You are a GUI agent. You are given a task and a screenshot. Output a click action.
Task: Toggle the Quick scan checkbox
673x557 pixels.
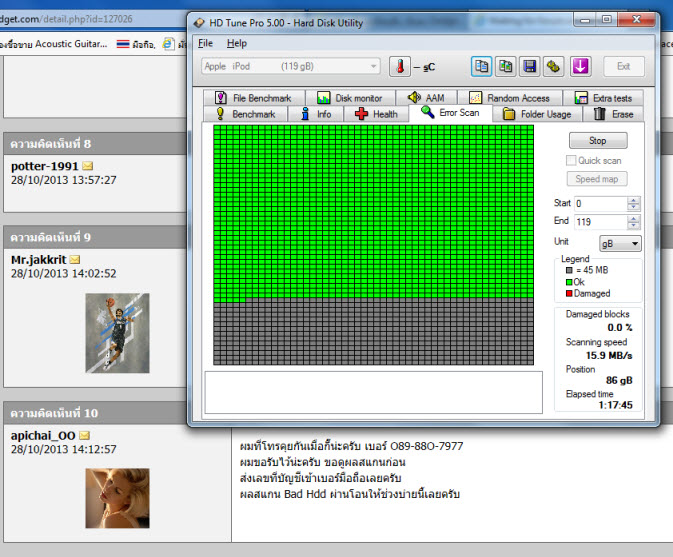click(571, 160)
